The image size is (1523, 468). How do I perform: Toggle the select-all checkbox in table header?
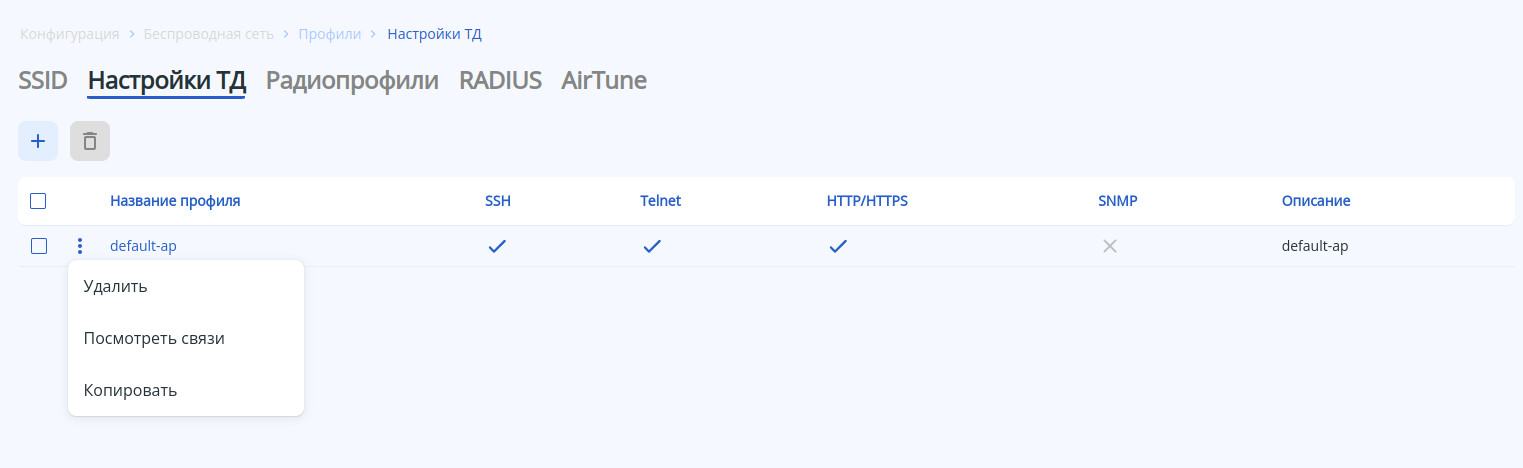pos(38,201)
